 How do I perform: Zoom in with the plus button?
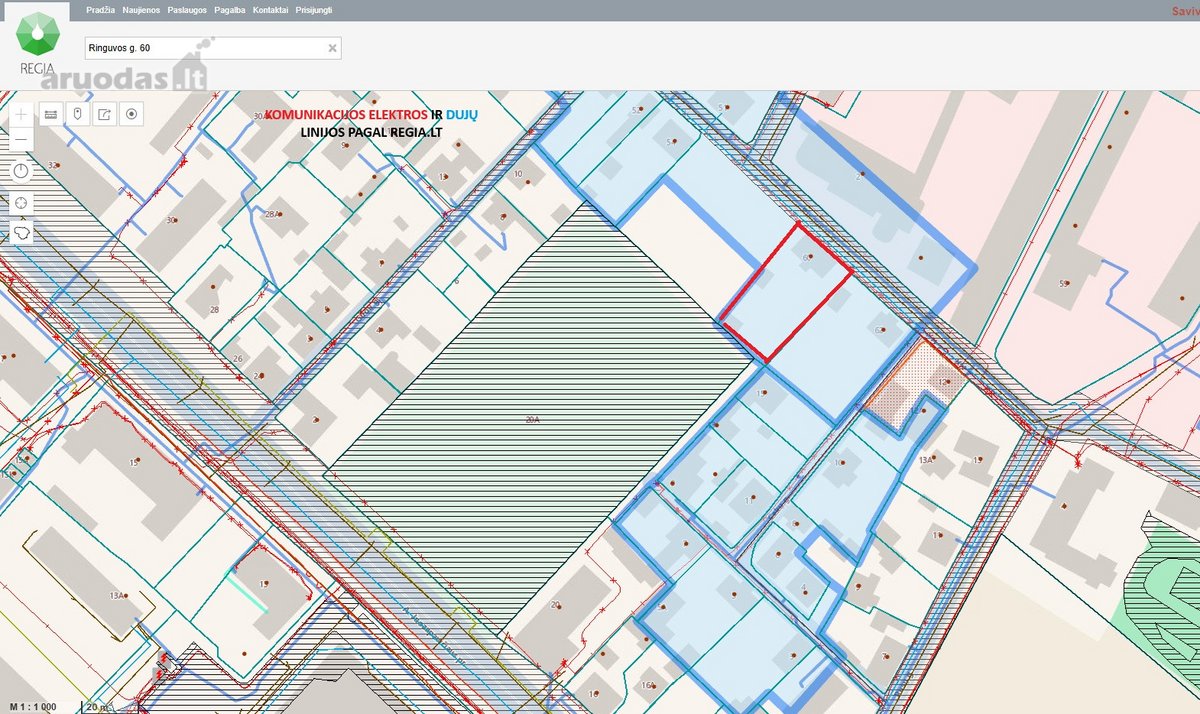(x=21, y=113)
